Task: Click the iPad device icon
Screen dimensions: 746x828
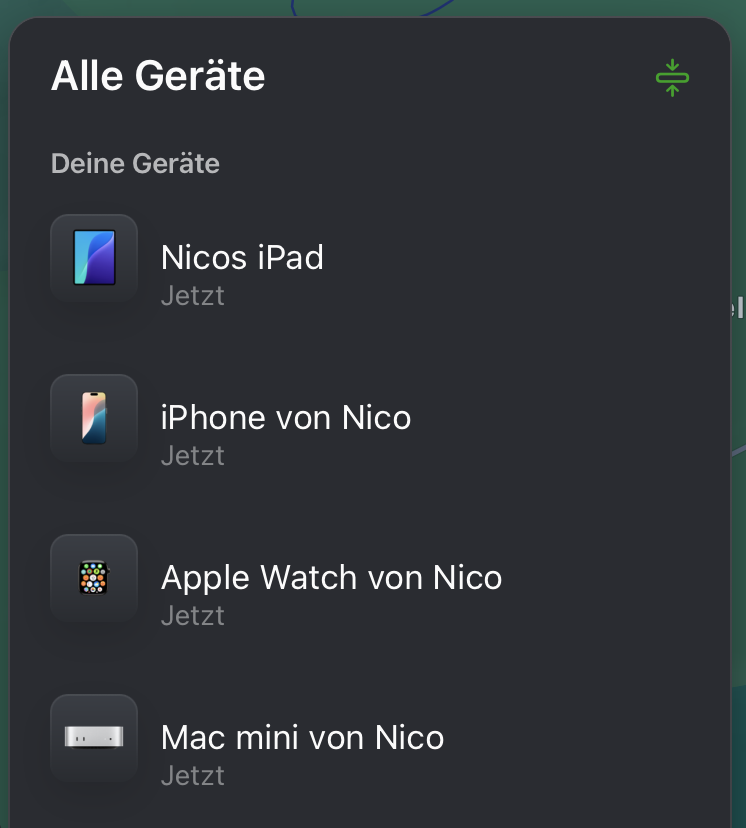Action: [94, 258]
